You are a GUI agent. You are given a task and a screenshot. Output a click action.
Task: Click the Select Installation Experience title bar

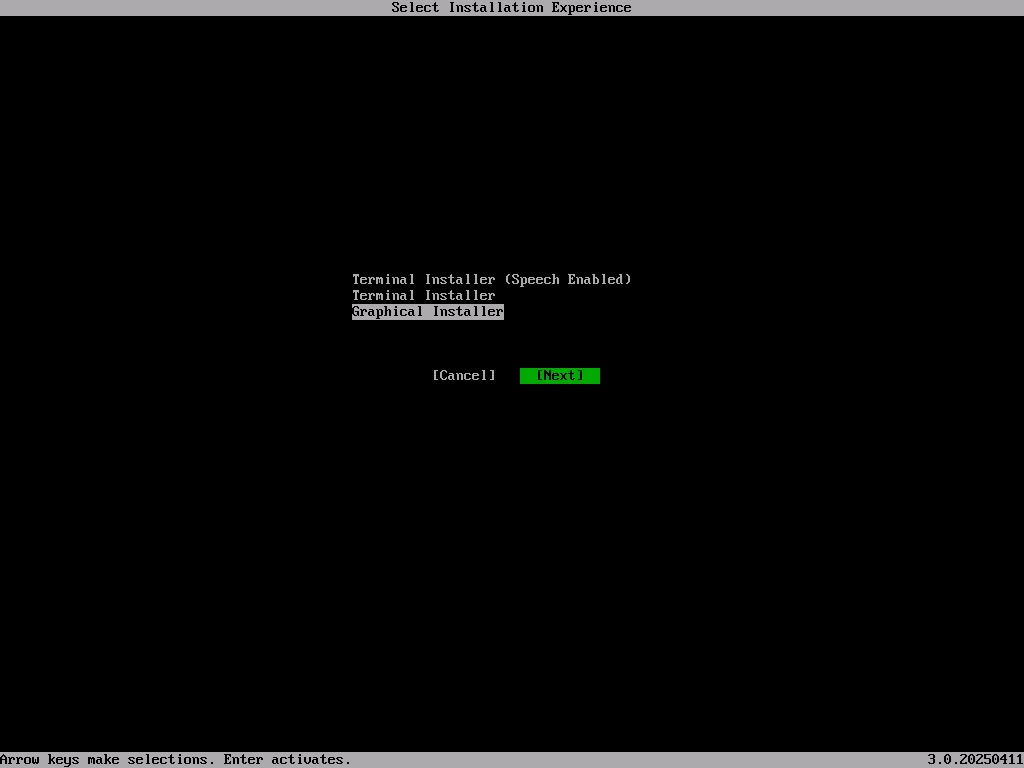click(x=511, y=7)
